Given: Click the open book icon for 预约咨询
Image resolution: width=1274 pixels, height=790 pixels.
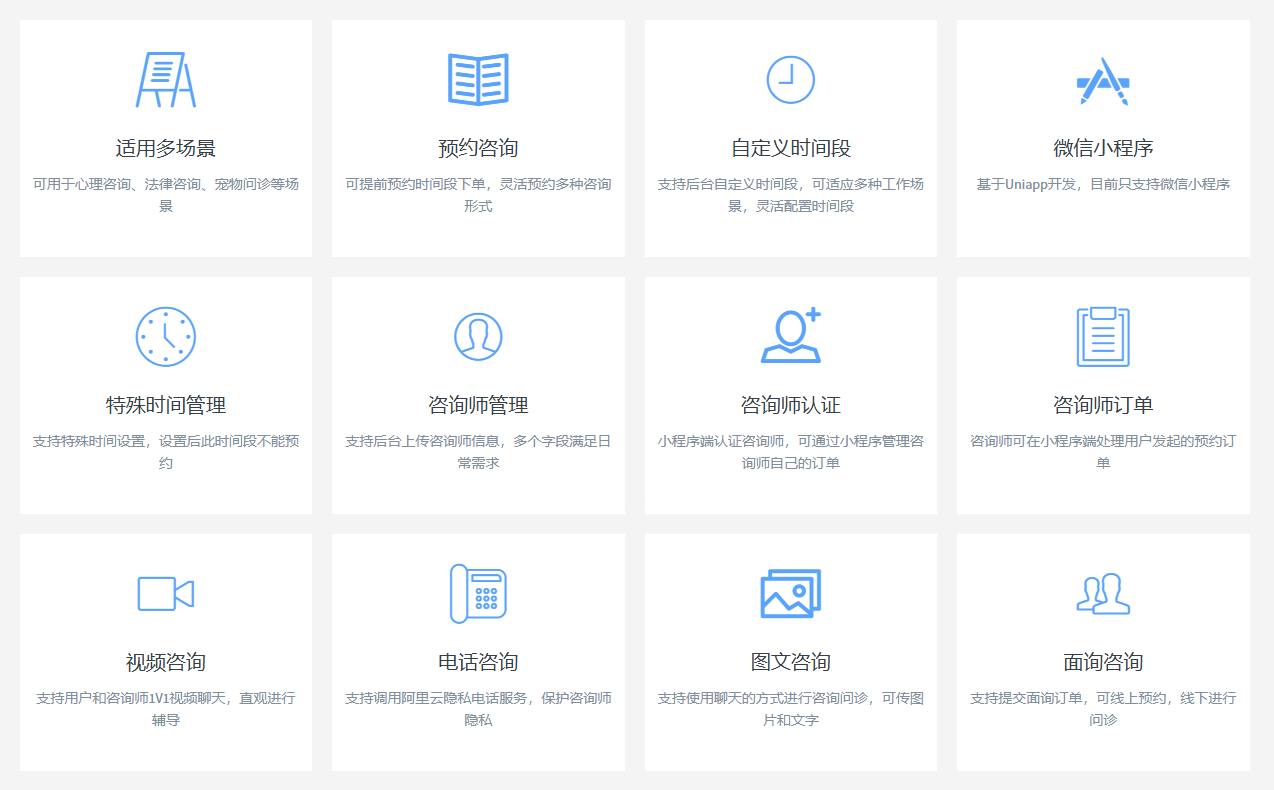Looking at the screenshot, I should coord(478,80).
